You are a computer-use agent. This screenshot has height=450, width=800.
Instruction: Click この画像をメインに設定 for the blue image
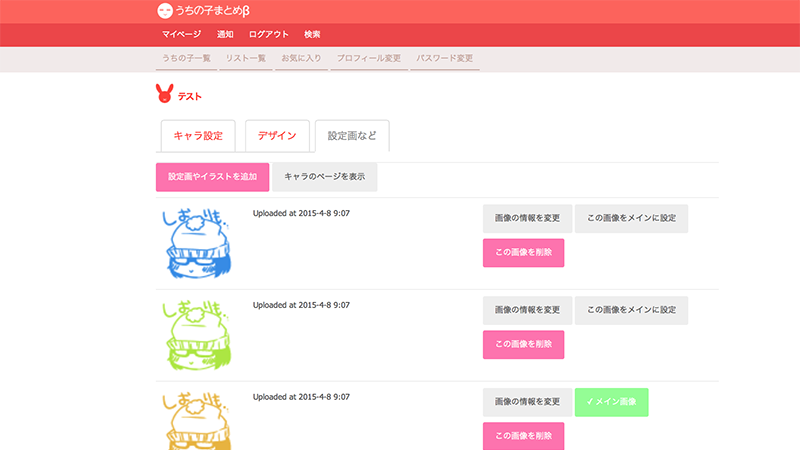point(631,218)
